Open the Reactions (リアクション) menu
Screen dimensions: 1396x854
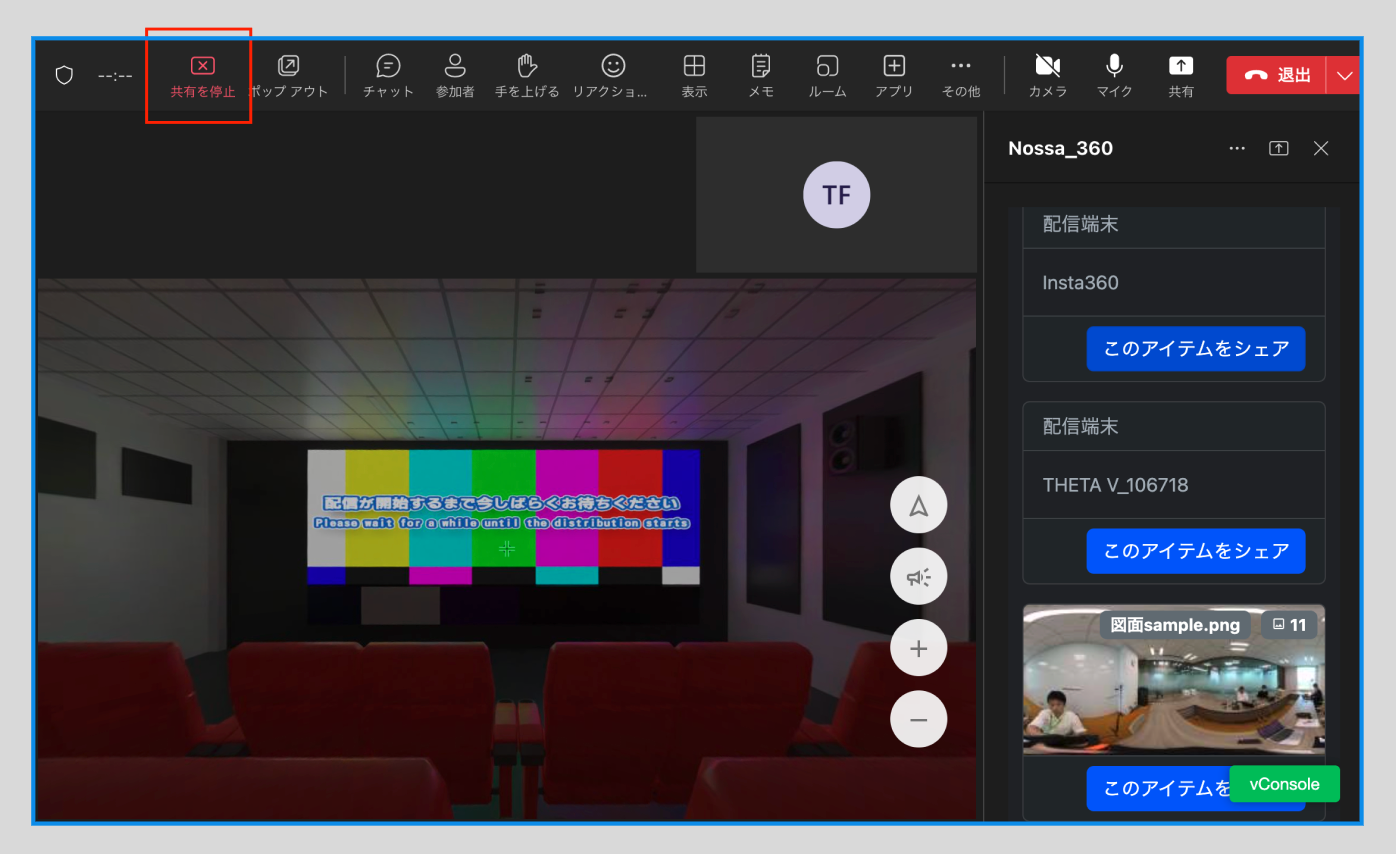(612, 76)
